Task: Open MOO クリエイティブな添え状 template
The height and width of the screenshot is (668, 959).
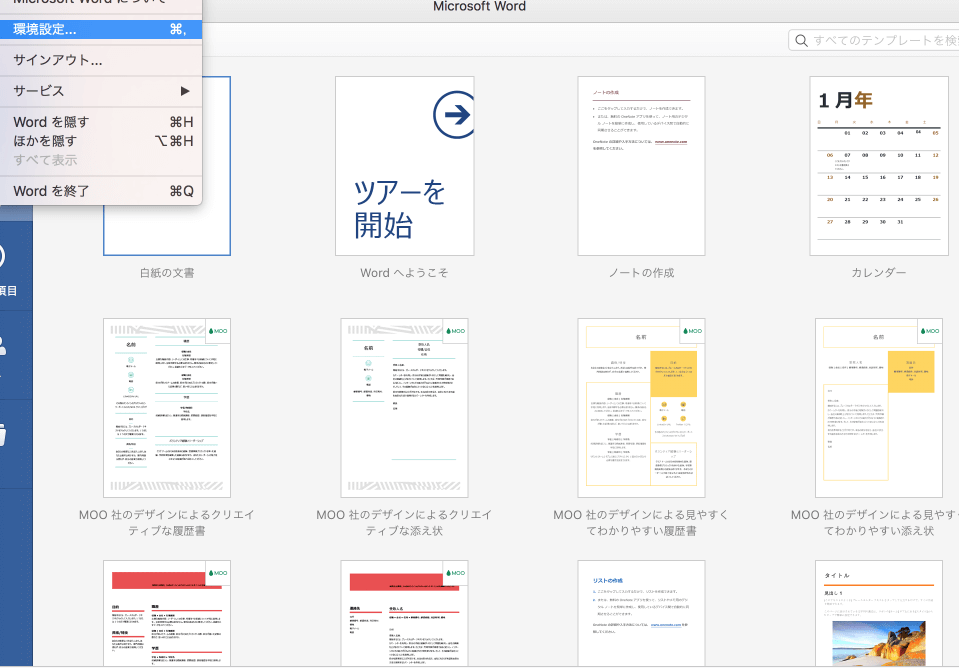Action: (404, 407)
